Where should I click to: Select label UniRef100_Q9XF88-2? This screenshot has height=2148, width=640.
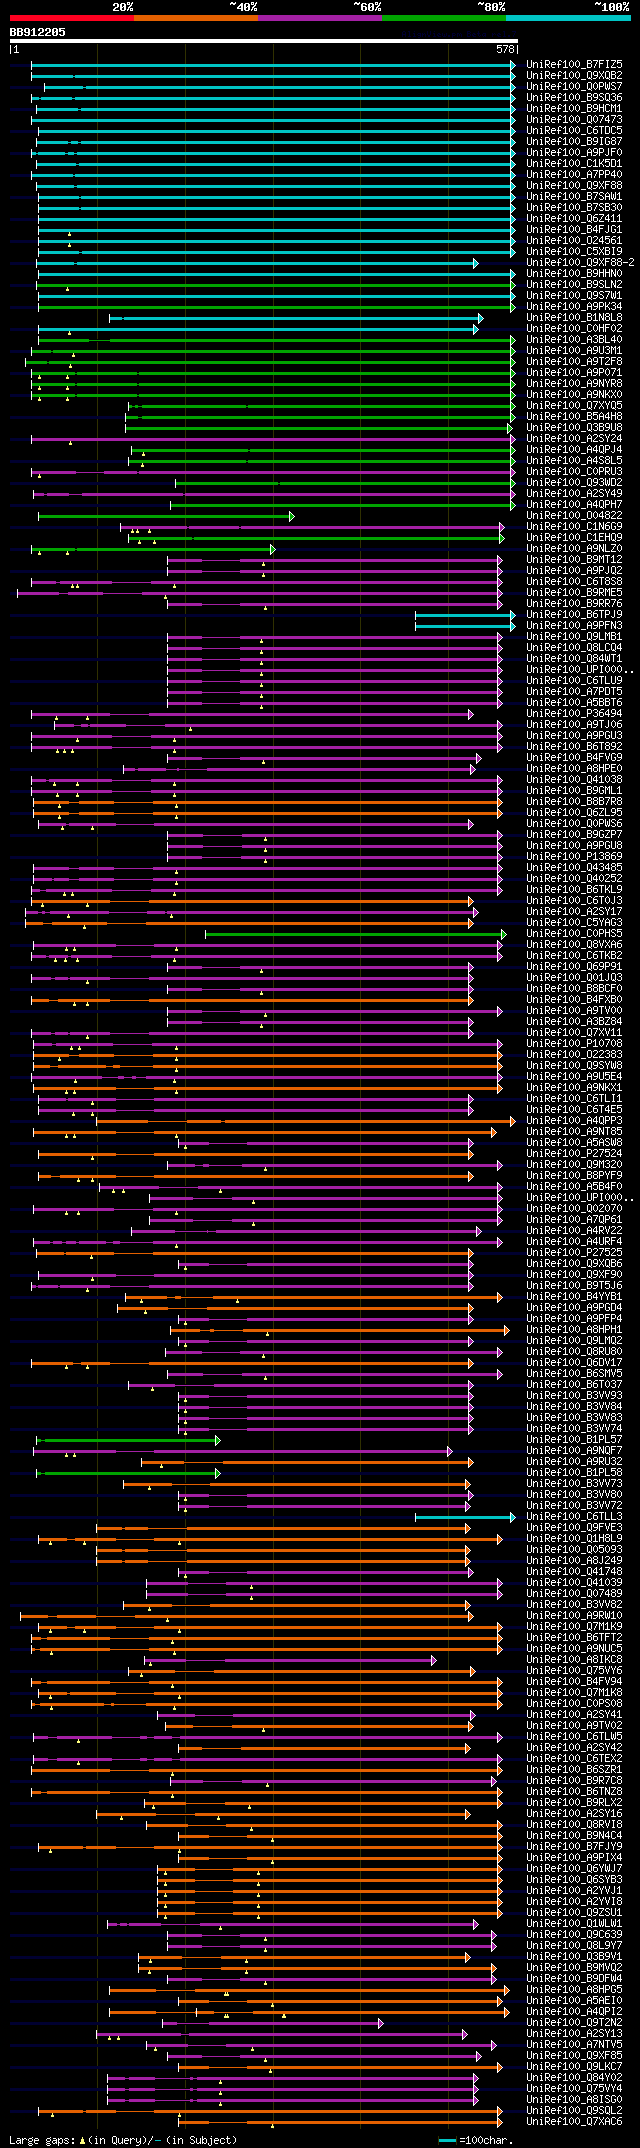pos(580,262)
